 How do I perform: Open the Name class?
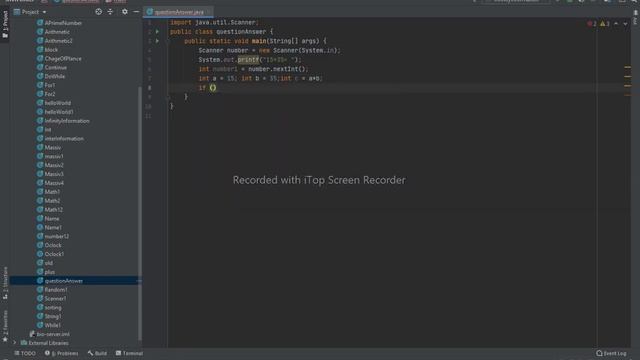(x=48, y=218)
